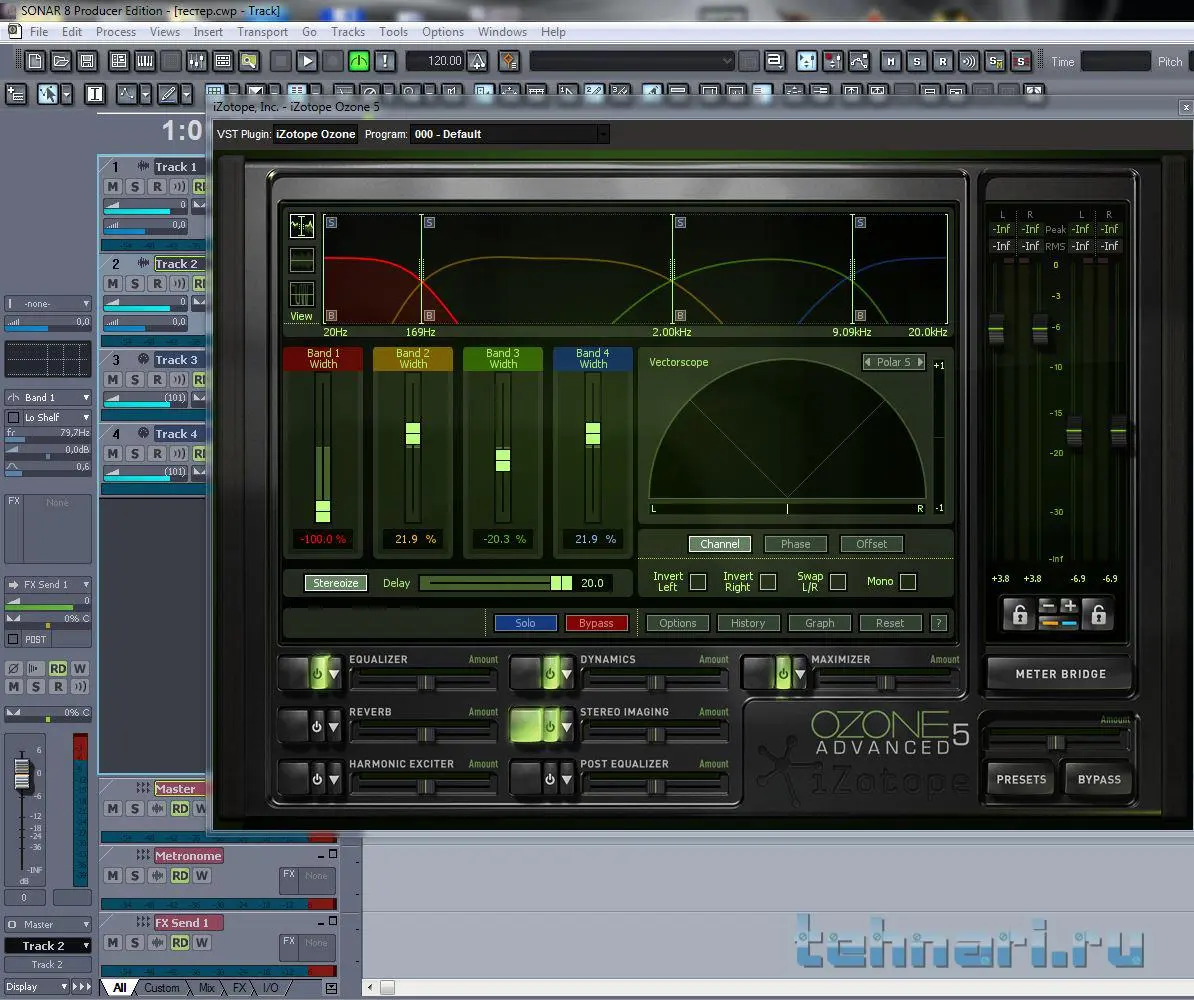Select the Draw pencil tool
Viewport: 1194px width, 1000px height.
click(168, 95)
